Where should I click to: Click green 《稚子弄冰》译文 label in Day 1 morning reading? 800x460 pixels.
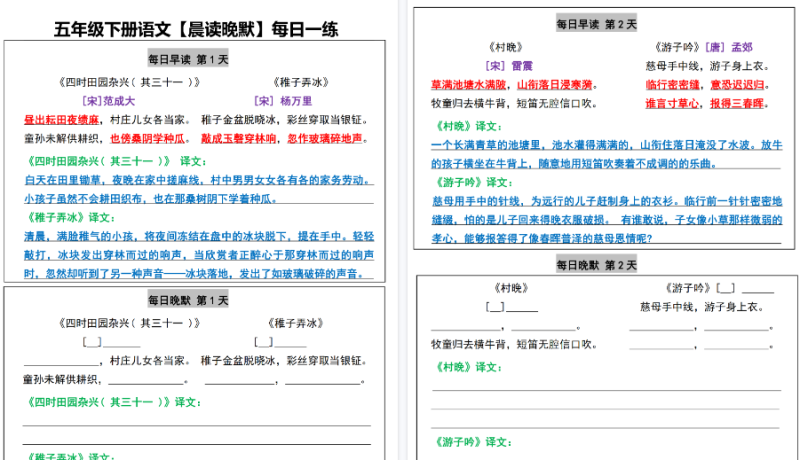click(x=70, y=218)
